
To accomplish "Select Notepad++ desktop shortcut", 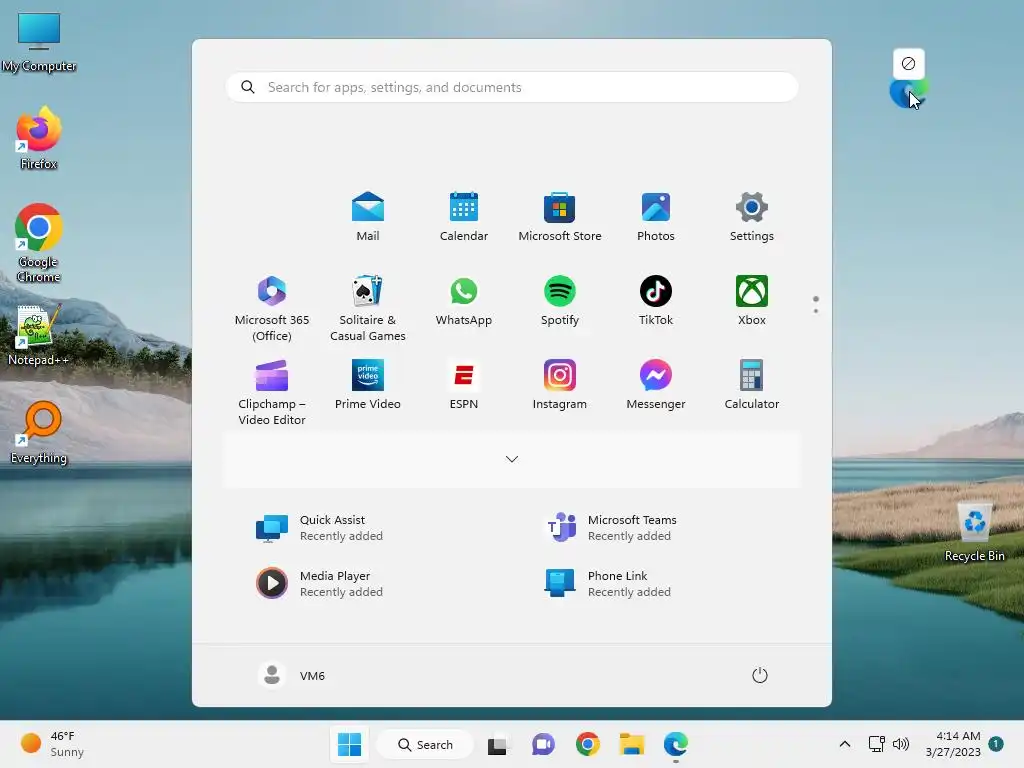I will 39,334.
